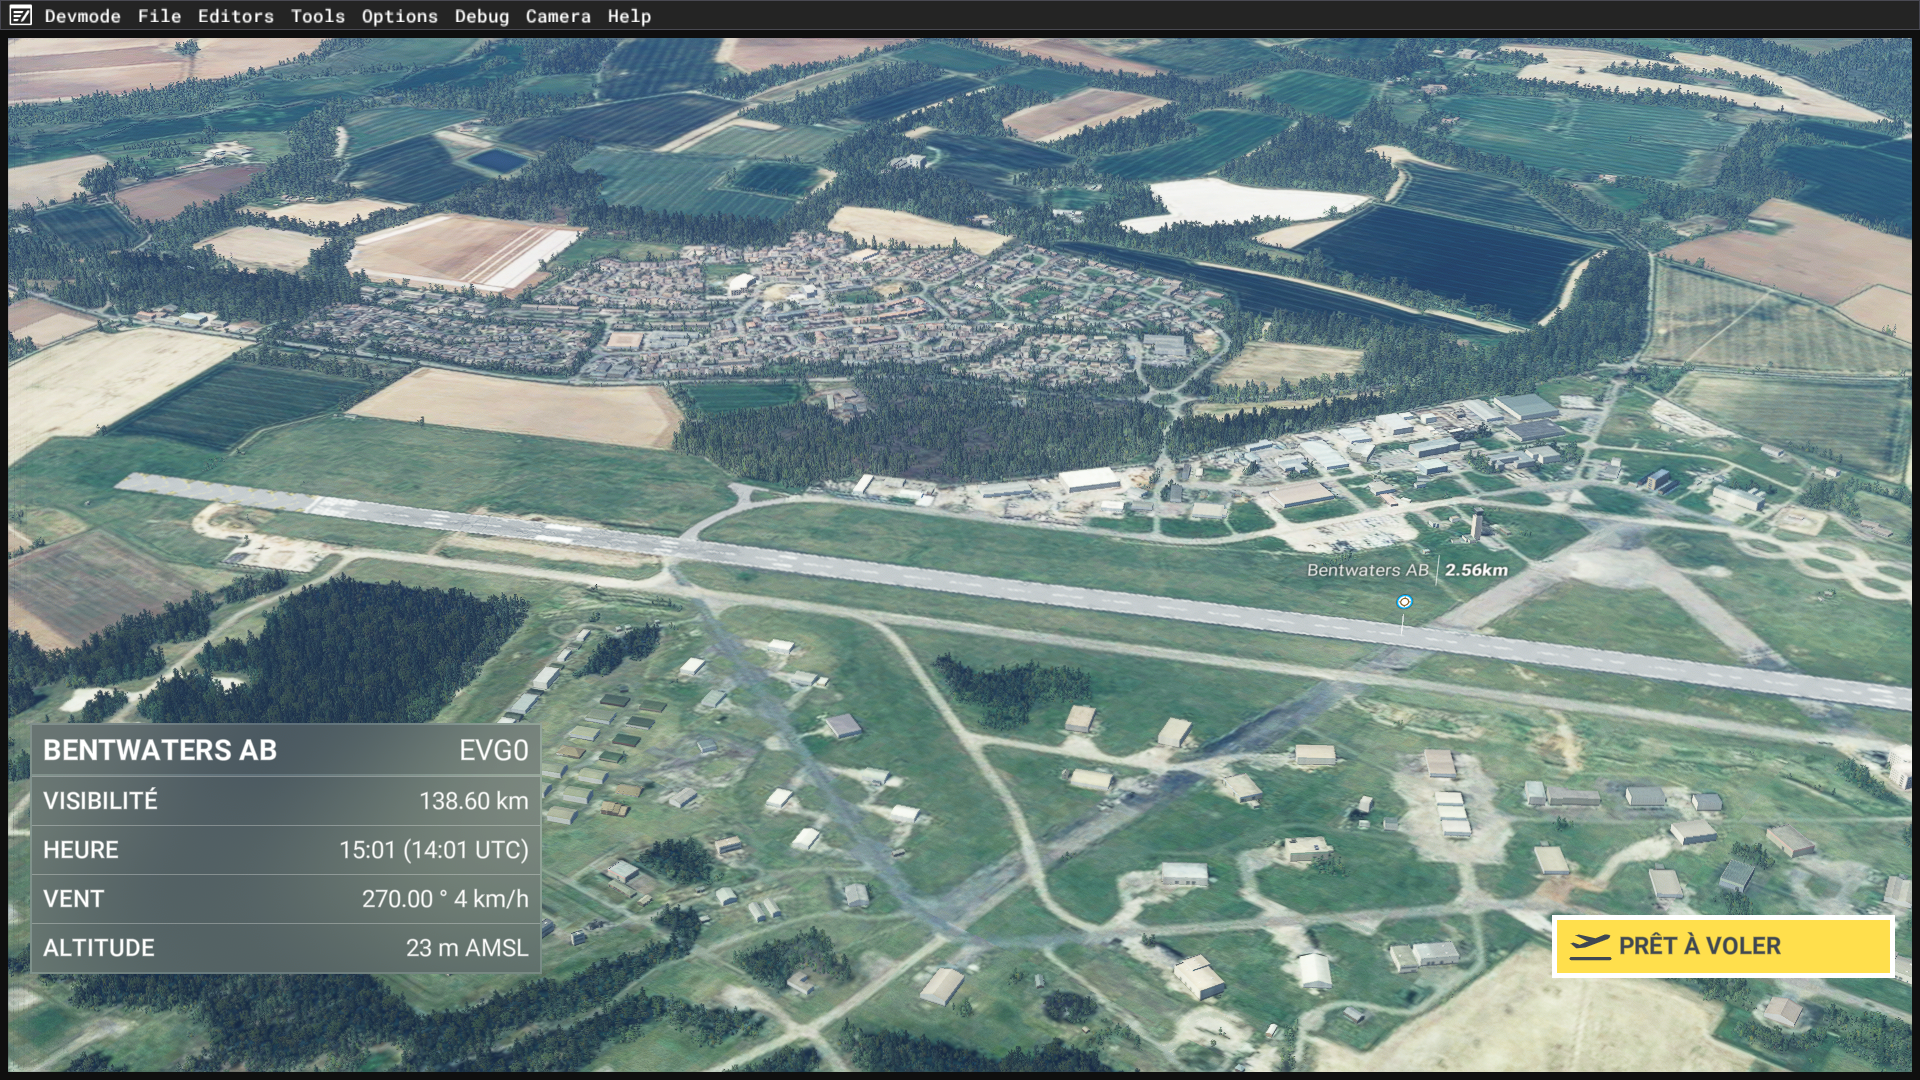Select the ALTITUDE row showing 23 m AMSL

point(285,948)
